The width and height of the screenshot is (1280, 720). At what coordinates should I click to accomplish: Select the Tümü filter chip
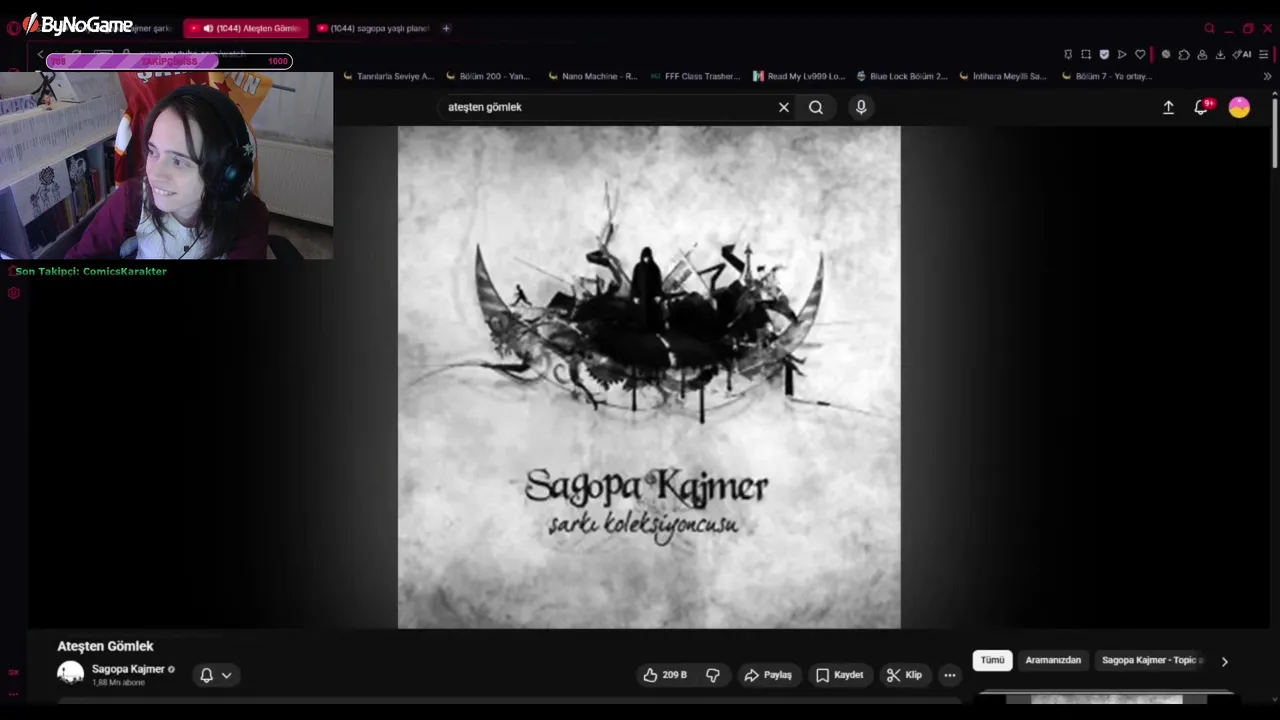tap(992, 660)
